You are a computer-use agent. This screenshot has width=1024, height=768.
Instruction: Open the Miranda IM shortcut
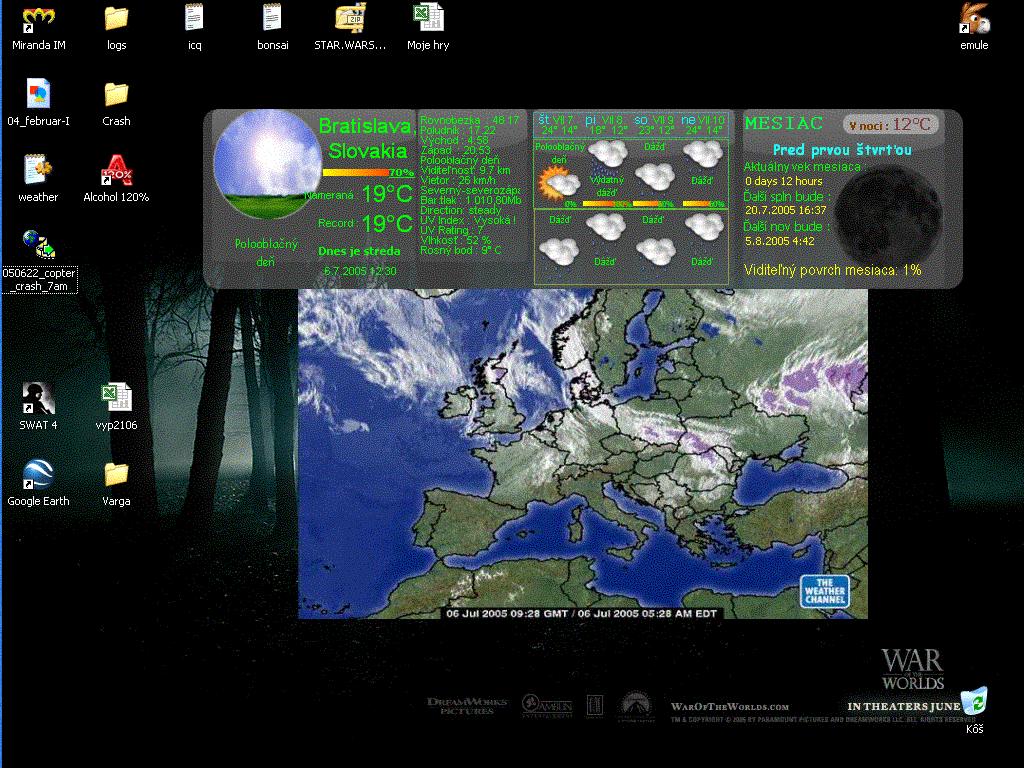click(x=38, y=27)
